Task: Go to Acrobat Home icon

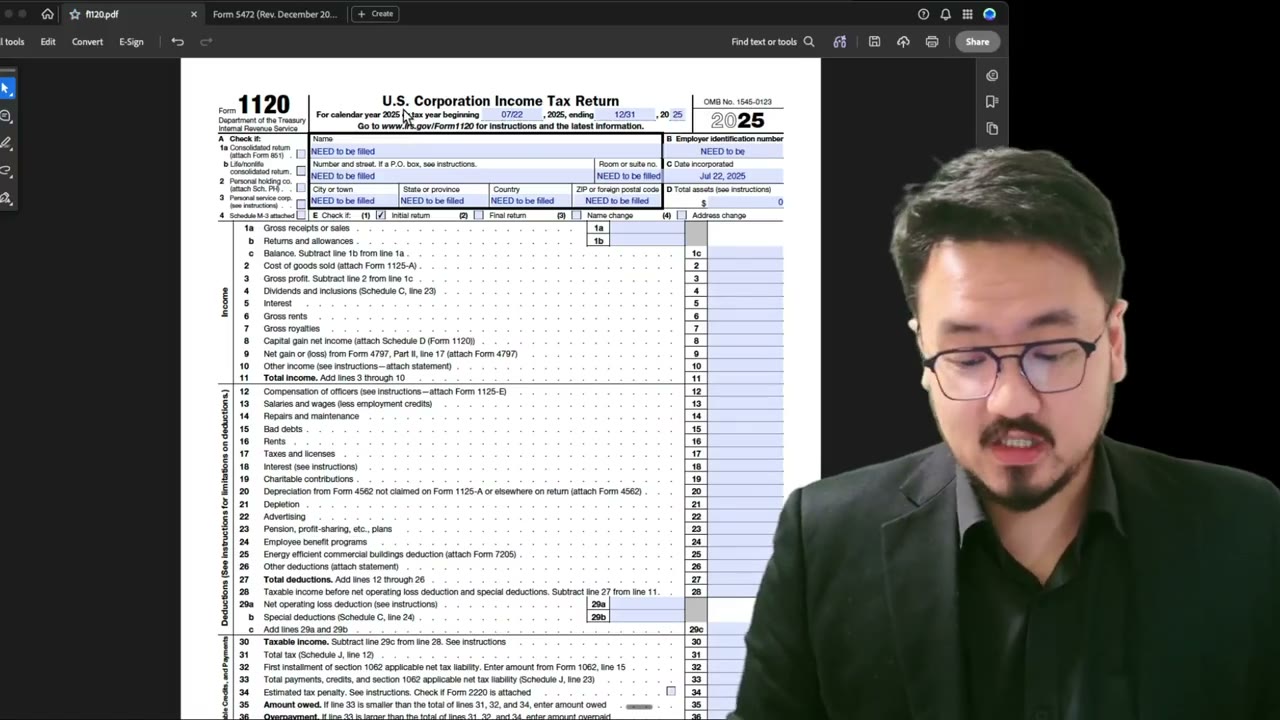Action: [47, 14]
